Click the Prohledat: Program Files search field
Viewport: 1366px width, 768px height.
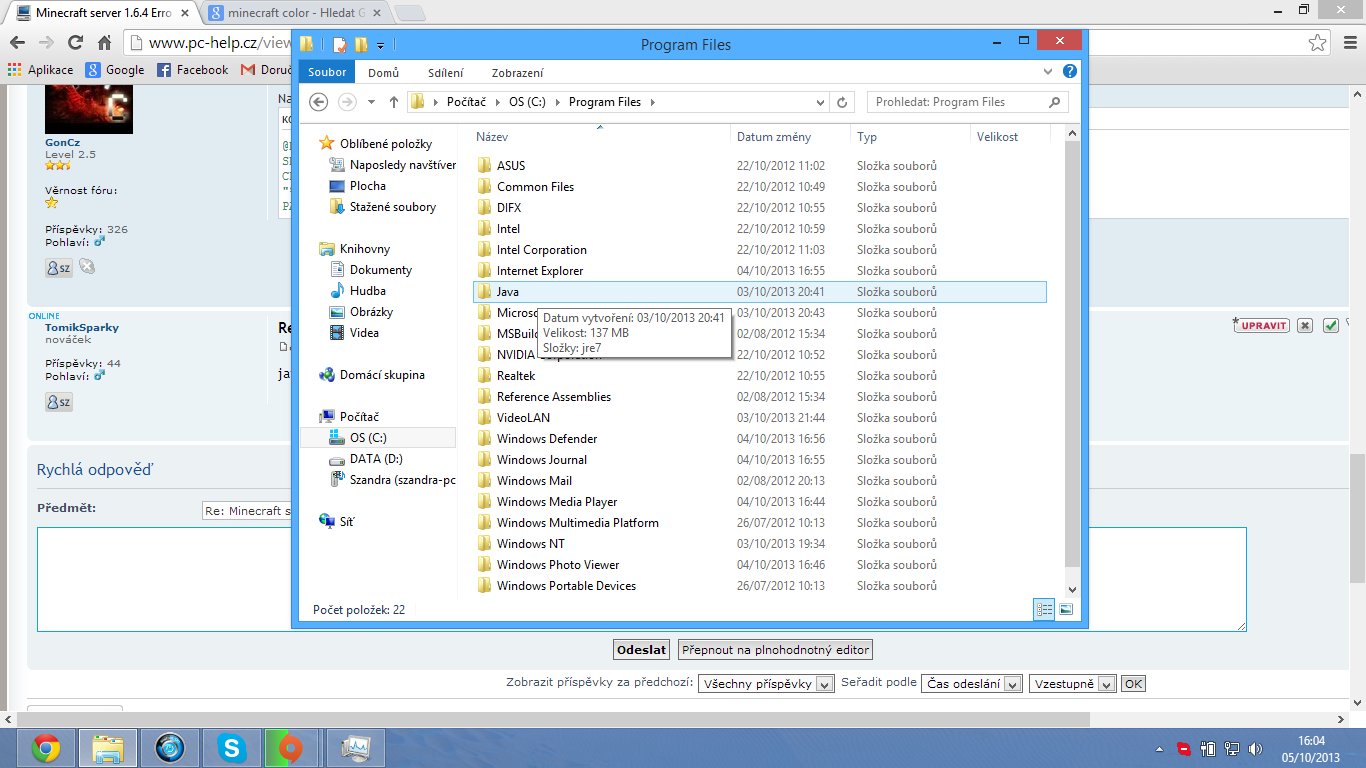(967, 102)
